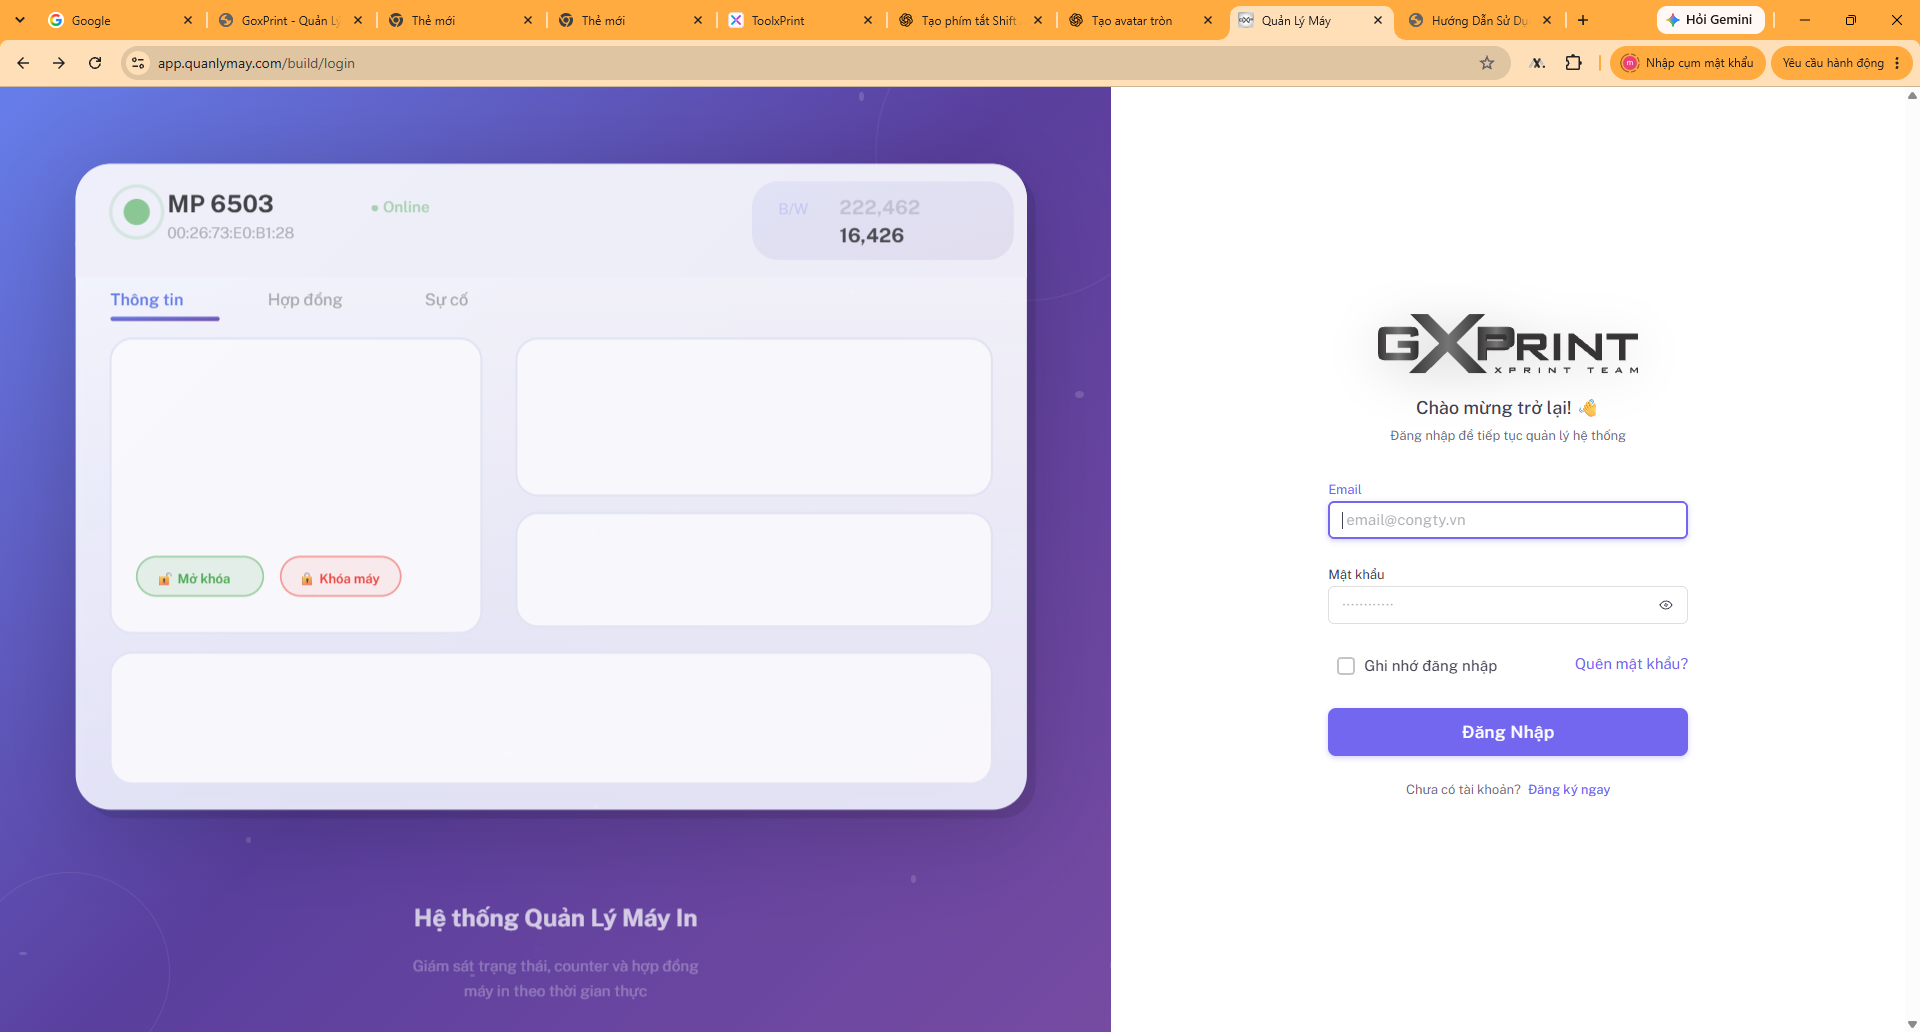Click the green status circle beside MP 6503
Screen dimensions: 1920x1032
click(137, 212)
